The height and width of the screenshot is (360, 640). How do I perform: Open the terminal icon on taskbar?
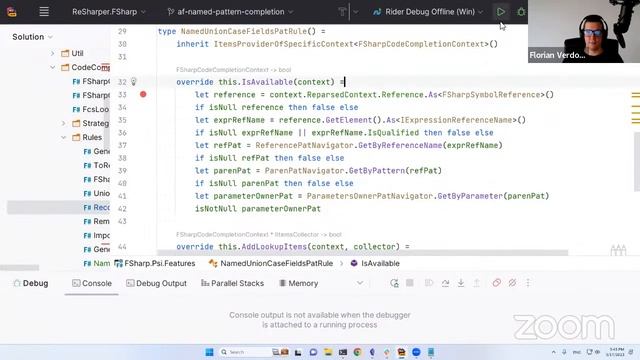[x=342, y=352]
